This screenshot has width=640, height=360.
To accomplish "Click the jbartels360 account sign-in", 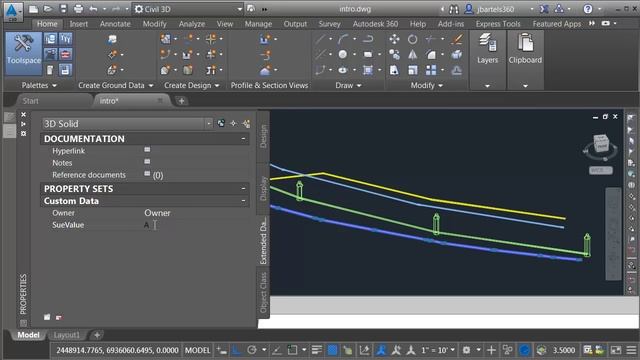I will [x=495, y=9].
